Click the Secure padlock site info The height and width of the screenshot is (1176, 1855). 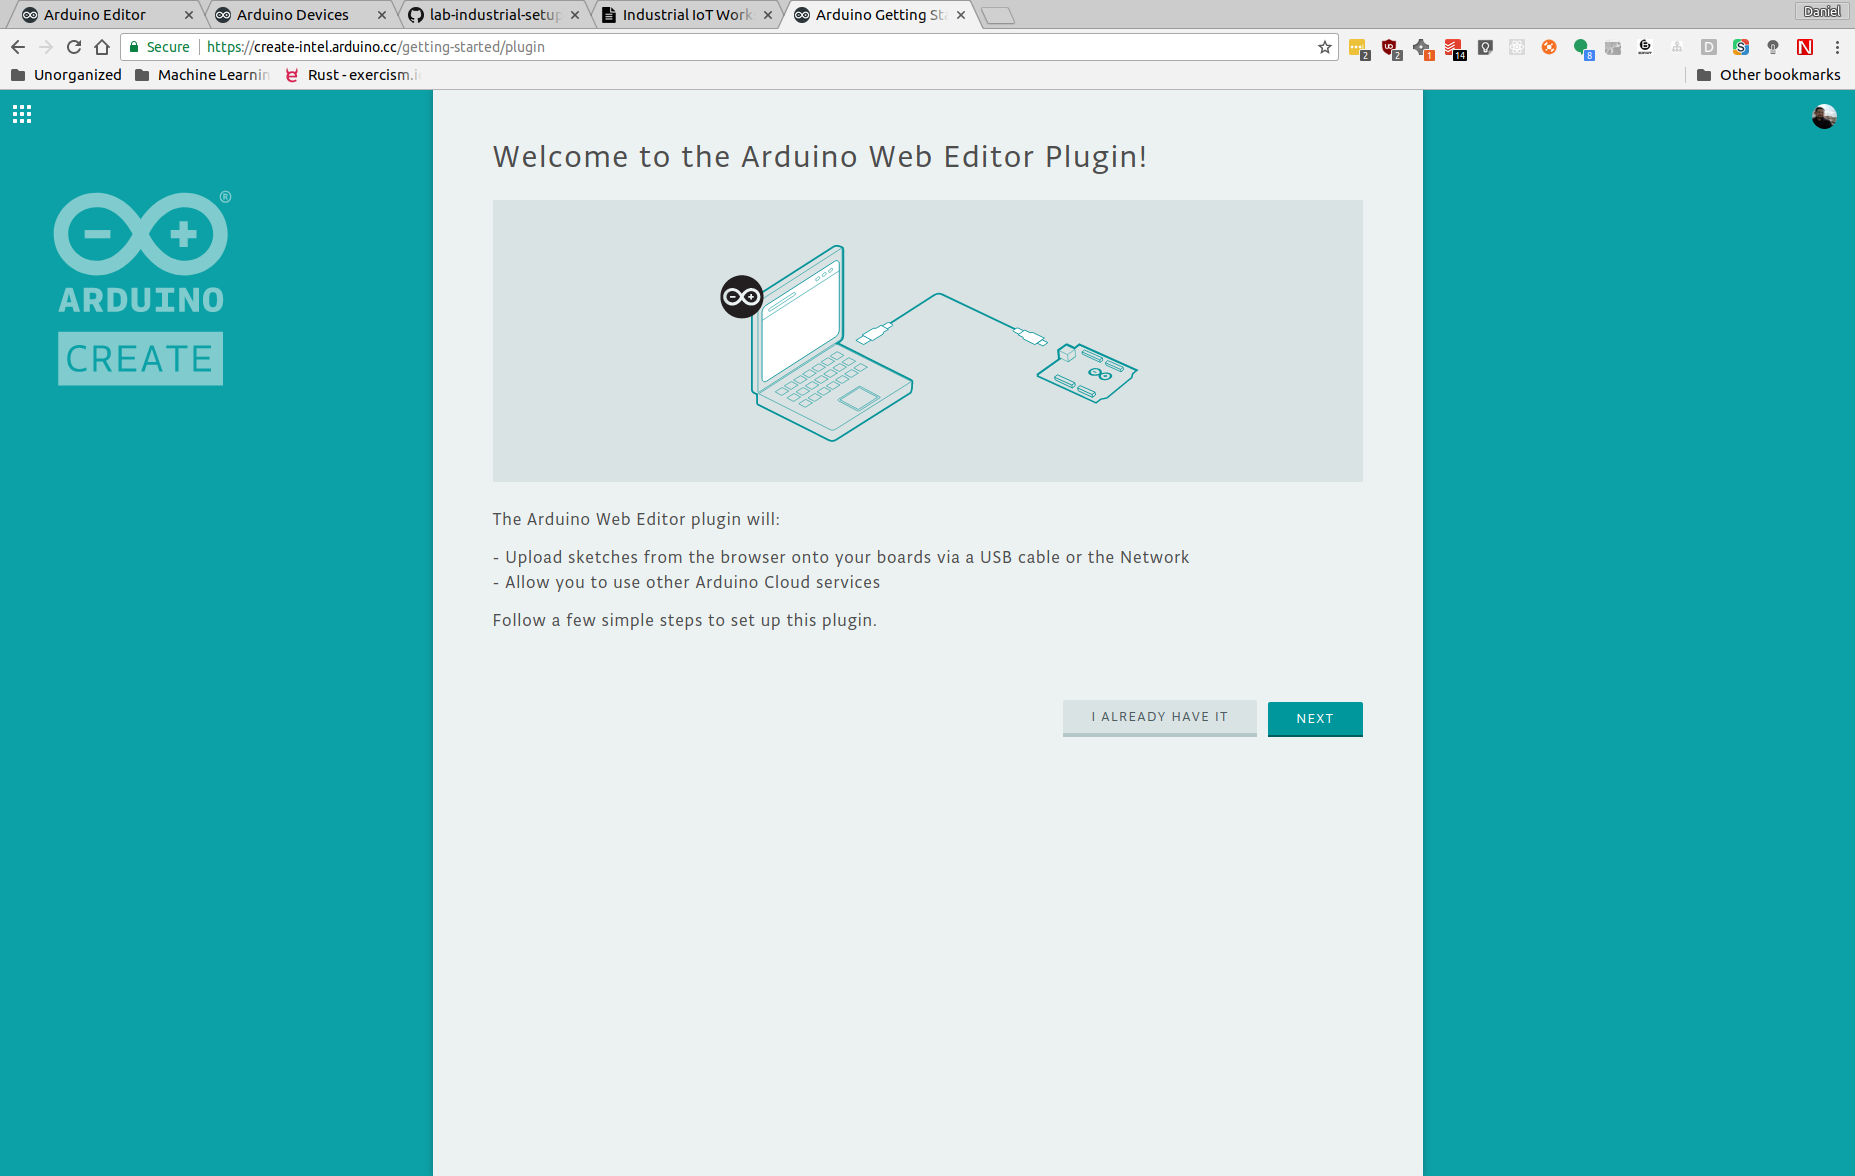159,47
